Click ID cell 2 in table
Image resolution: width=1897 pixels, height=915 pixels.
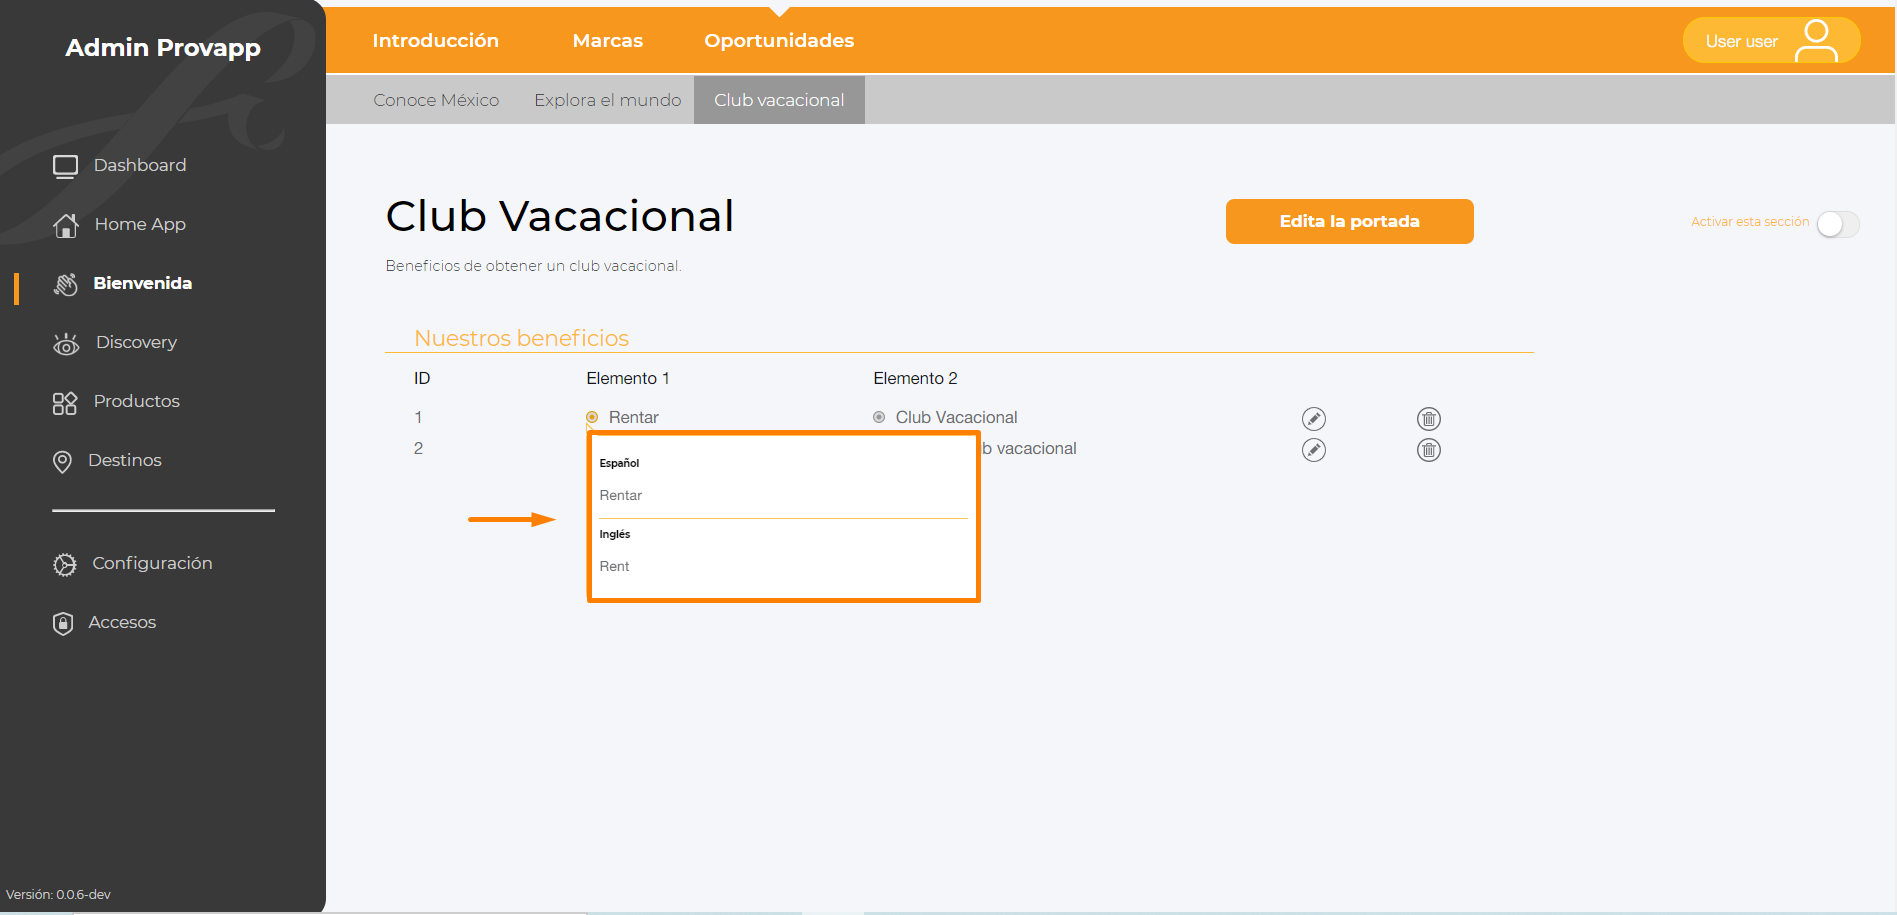tap(418, 448)
